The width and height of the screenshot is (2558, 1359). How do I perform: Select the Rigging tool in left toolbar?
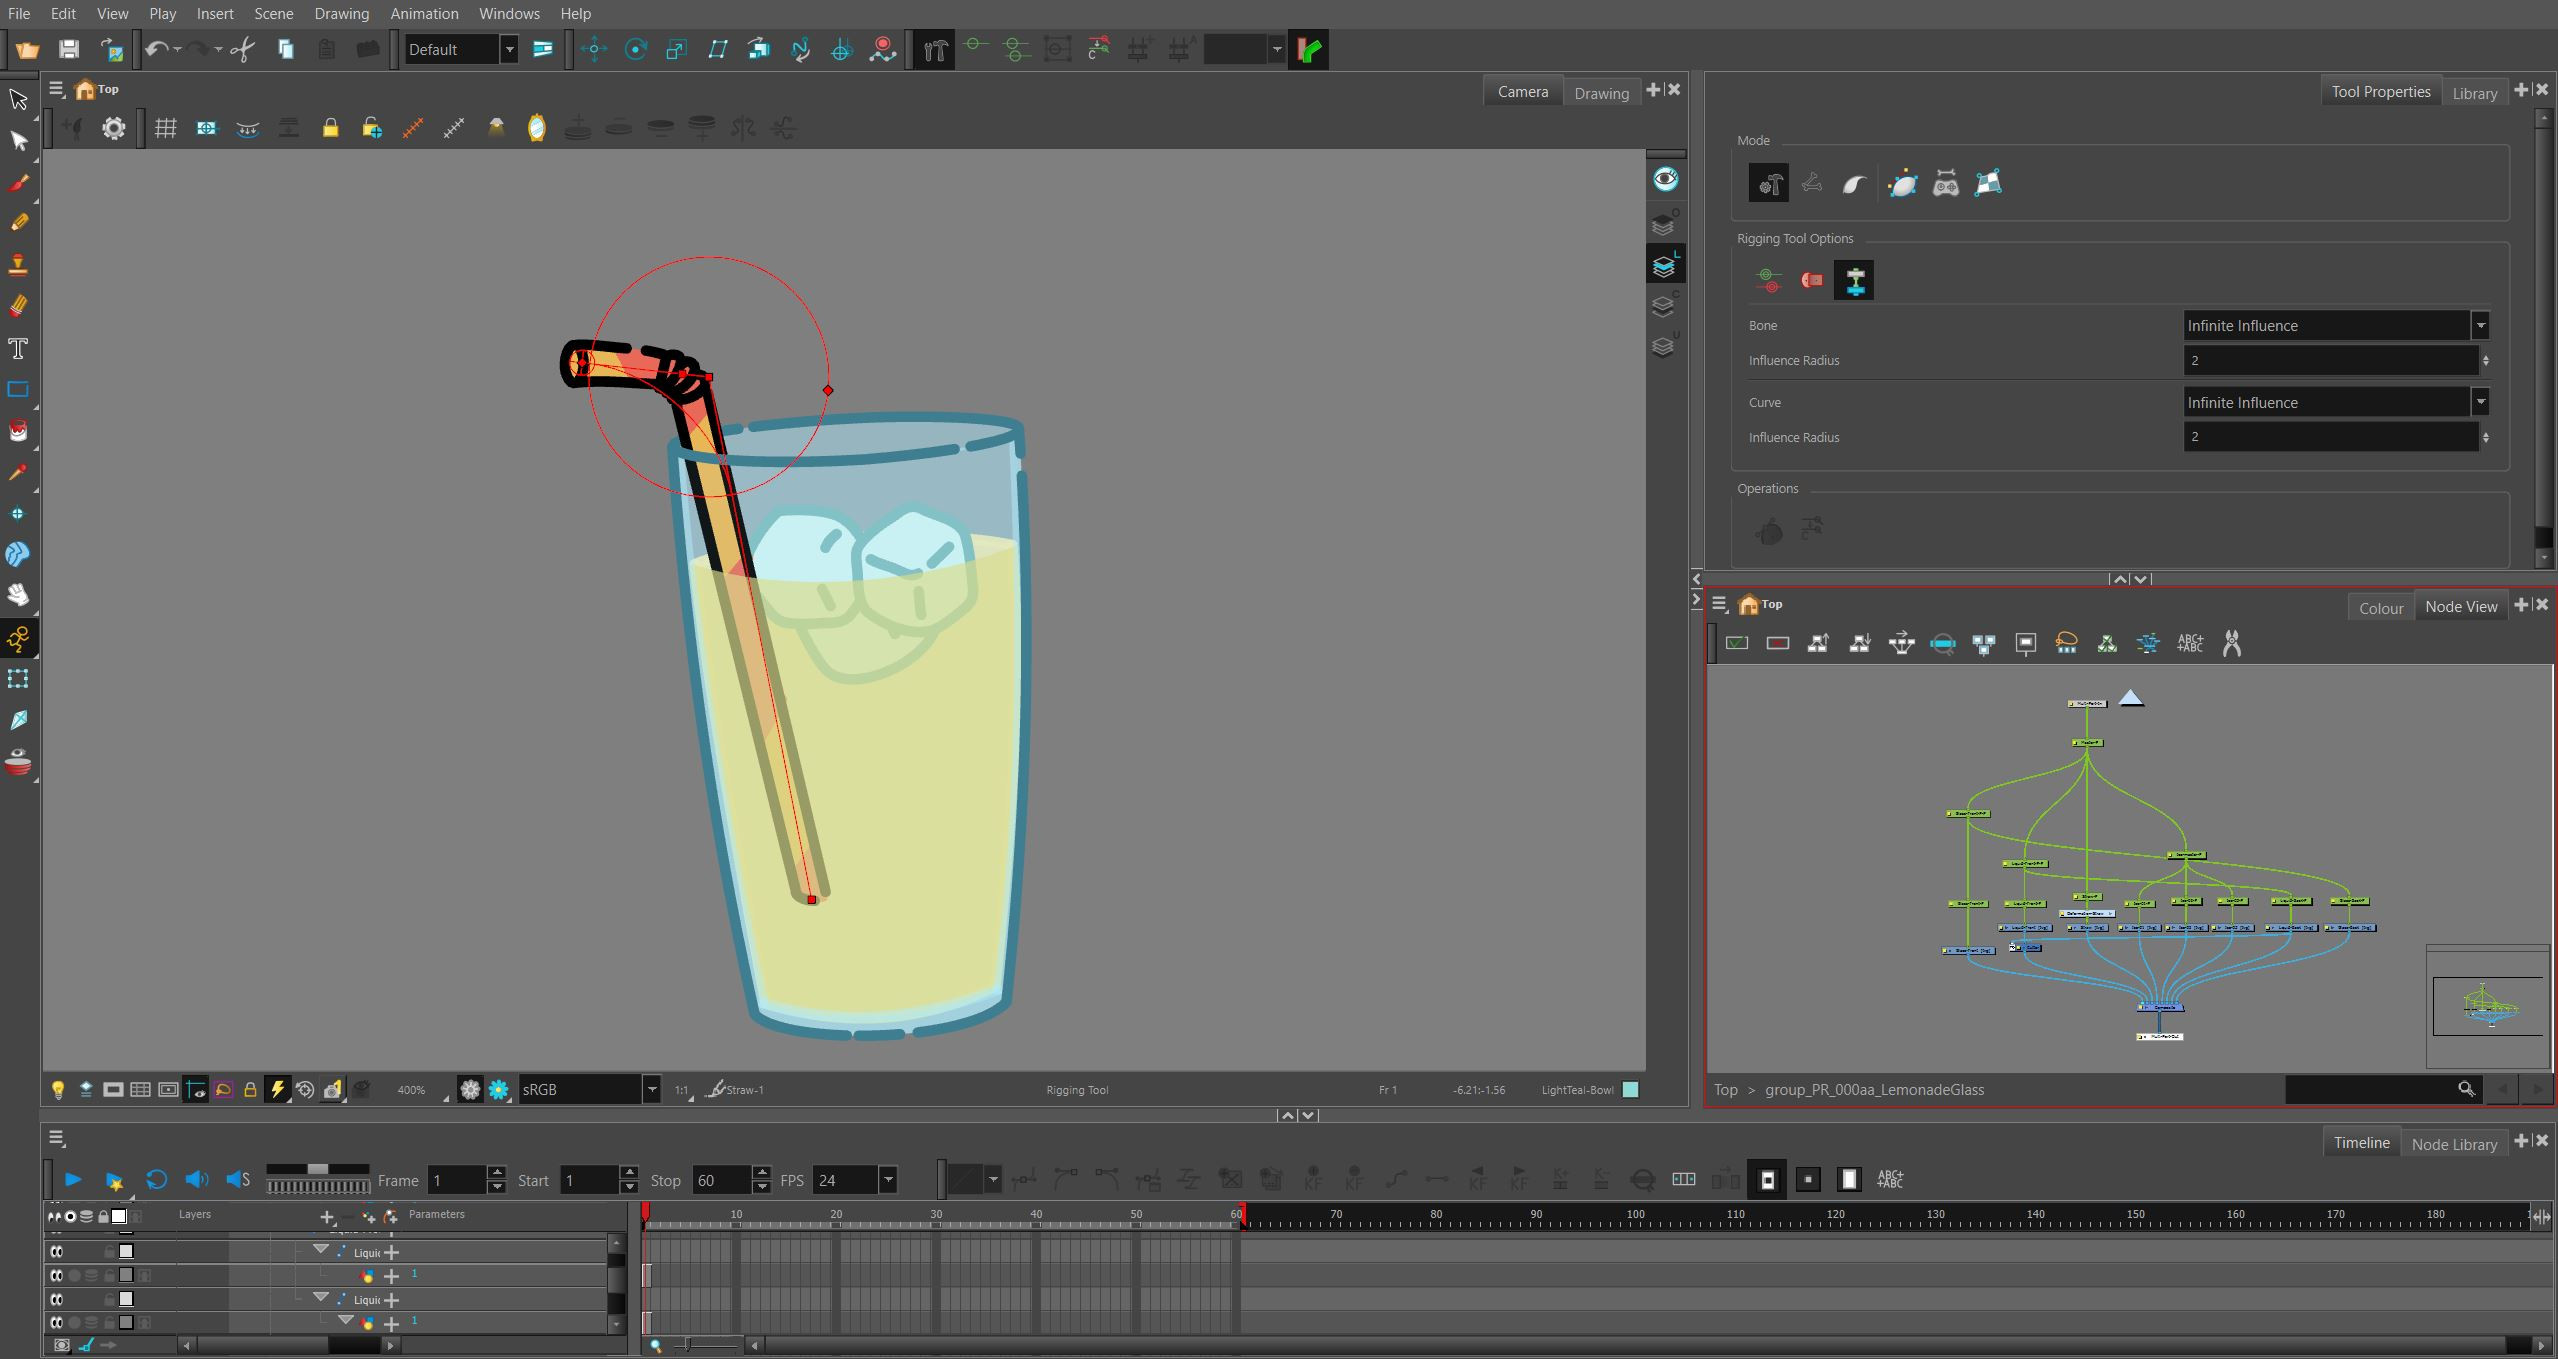click(18, 638)
